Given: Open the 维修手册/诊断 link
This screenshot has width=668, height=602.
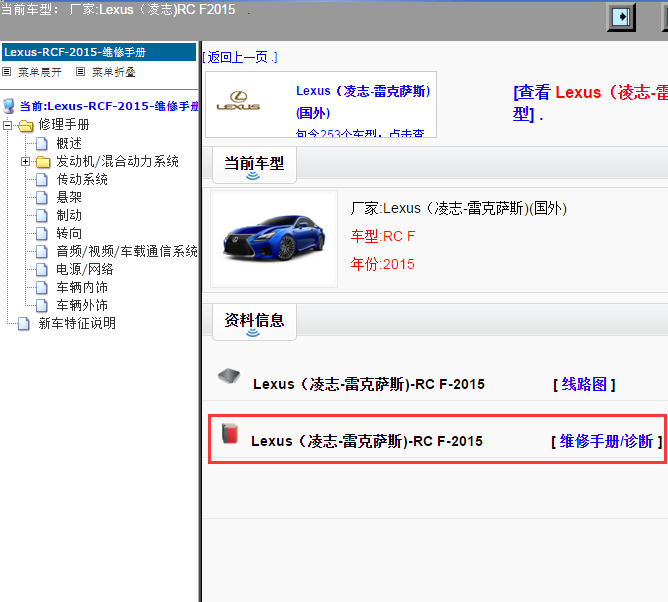Looking at the screenshot, I should tap(606, 441).
